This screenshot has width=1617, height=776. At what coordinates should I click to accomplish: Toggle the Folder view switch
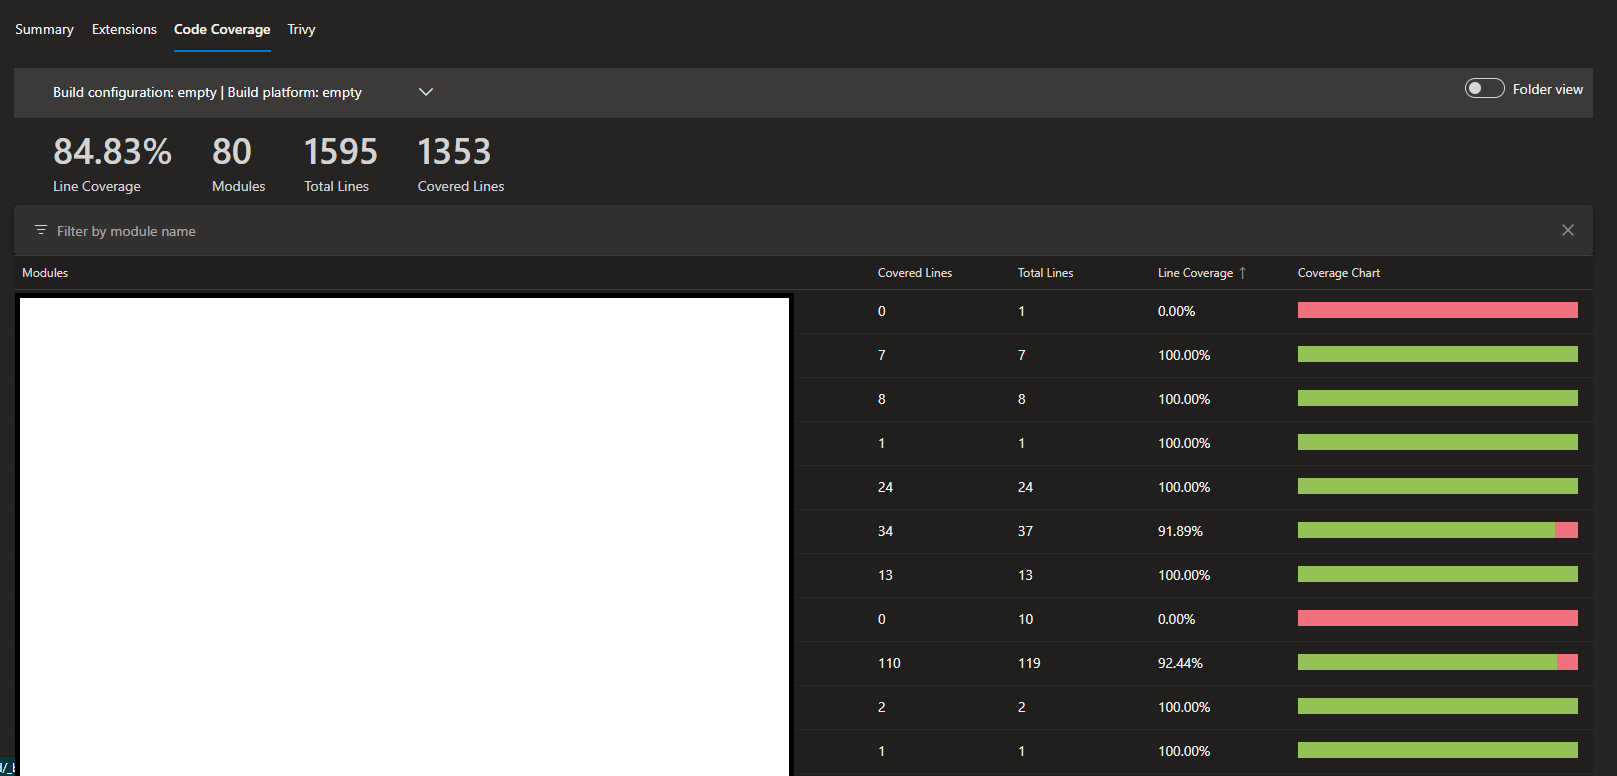pyautogui.click(x=1485, y=88)
